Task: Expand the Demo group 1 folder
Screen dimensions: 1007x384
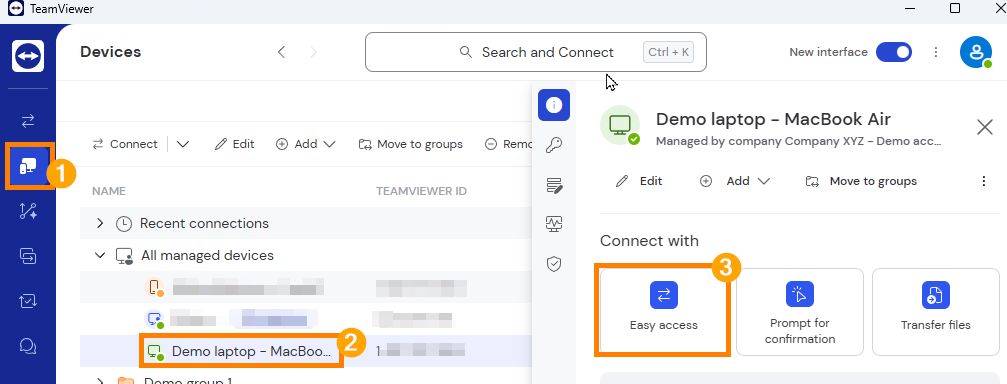Action: (x=100, y=381)
